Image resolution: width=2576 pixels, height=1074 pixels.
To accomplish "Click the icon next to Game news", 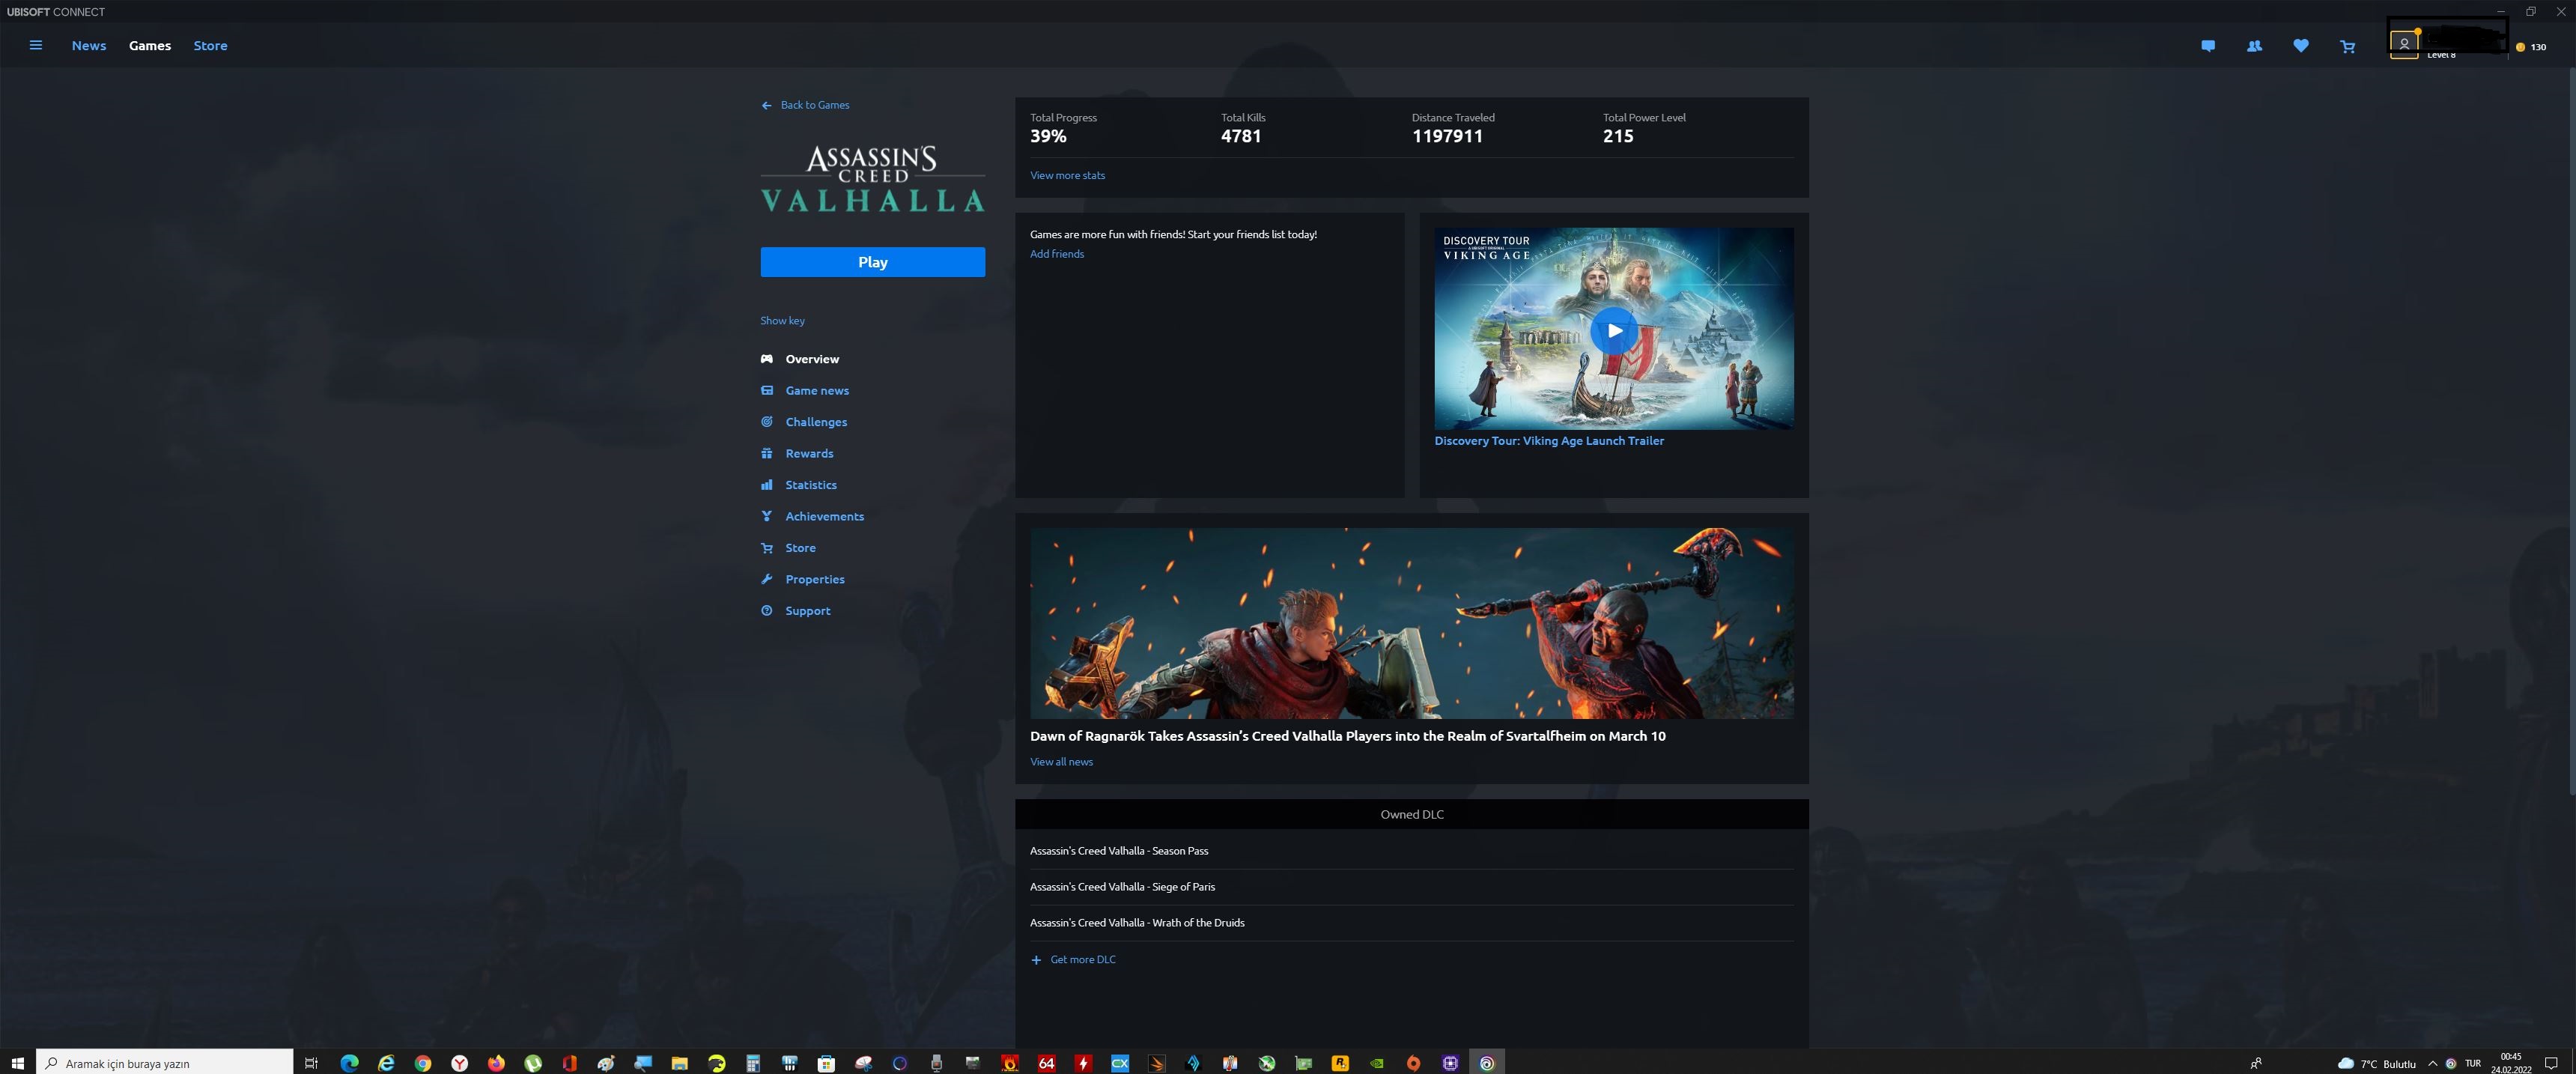I will (766, 390).
